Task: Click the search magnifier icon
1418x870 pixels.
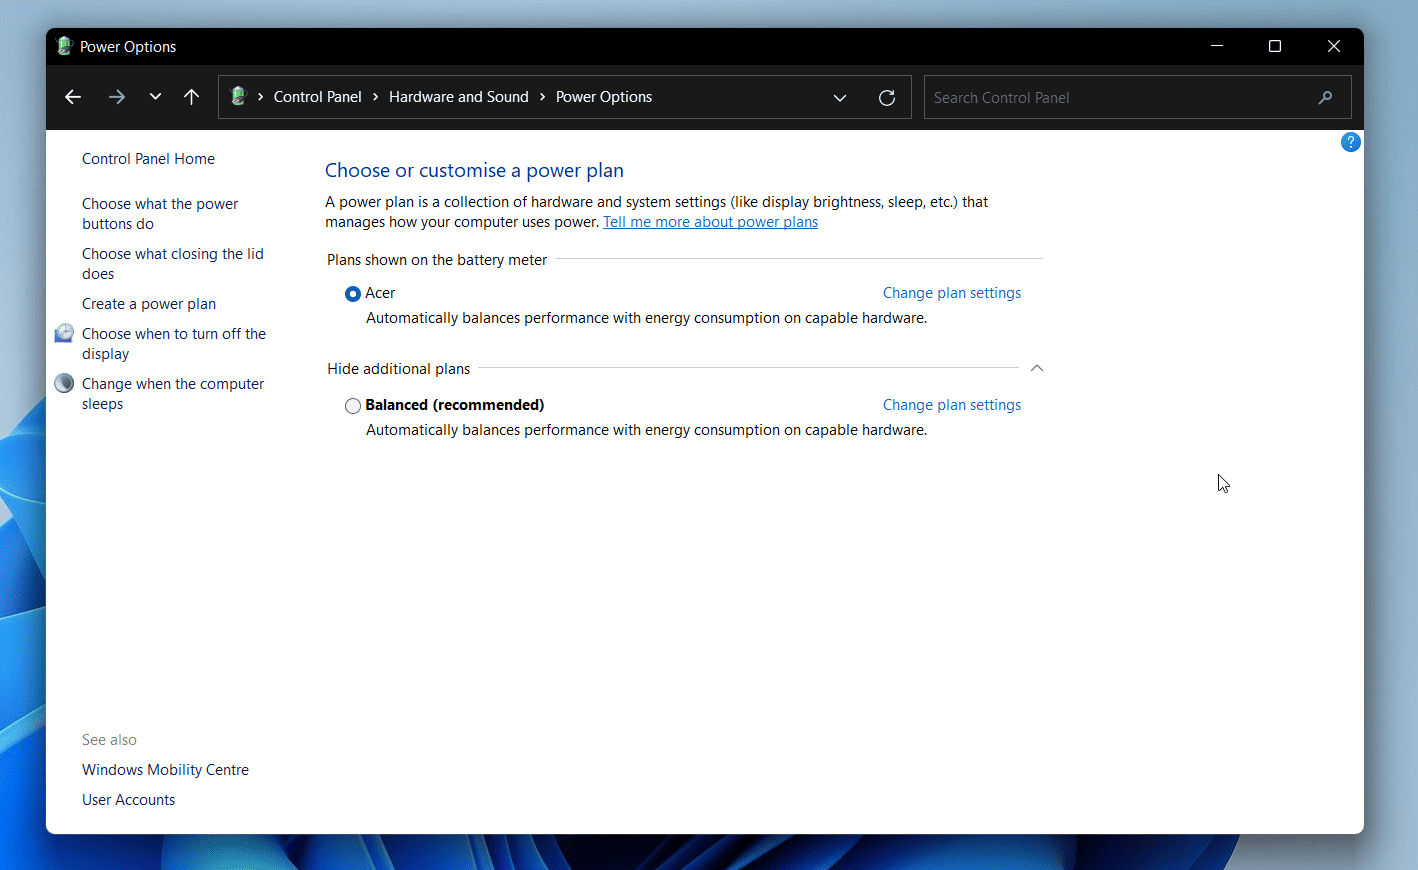Action: tap(1325, 97)
